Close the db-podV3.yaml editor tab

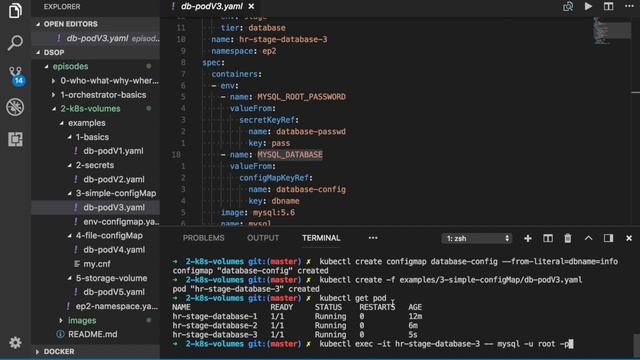tap(251, 7)
